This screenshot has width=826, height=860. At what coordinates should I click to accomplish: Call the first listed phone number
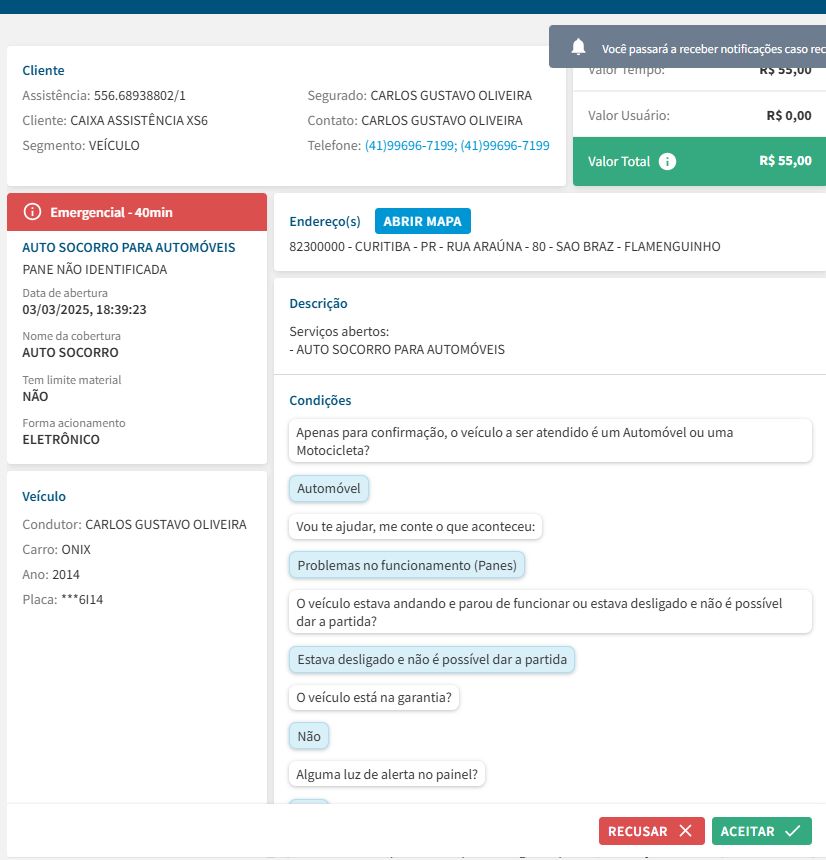409,146
